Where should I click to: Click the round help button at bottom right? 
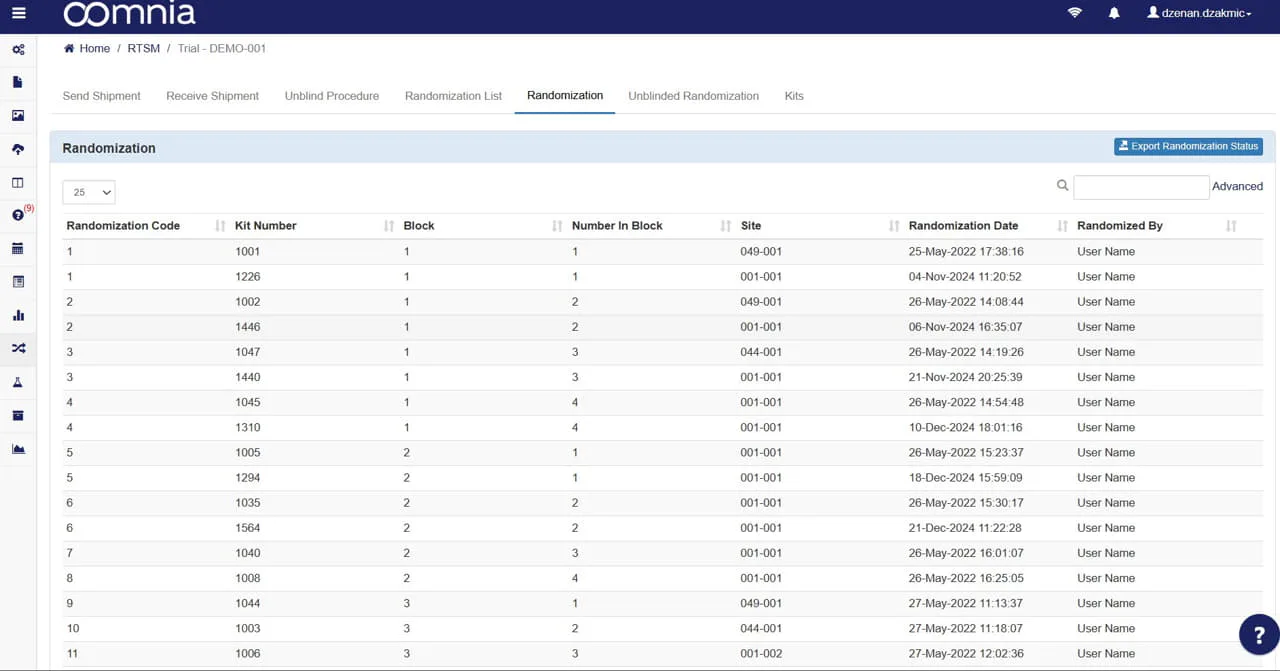coord(1259,634)
